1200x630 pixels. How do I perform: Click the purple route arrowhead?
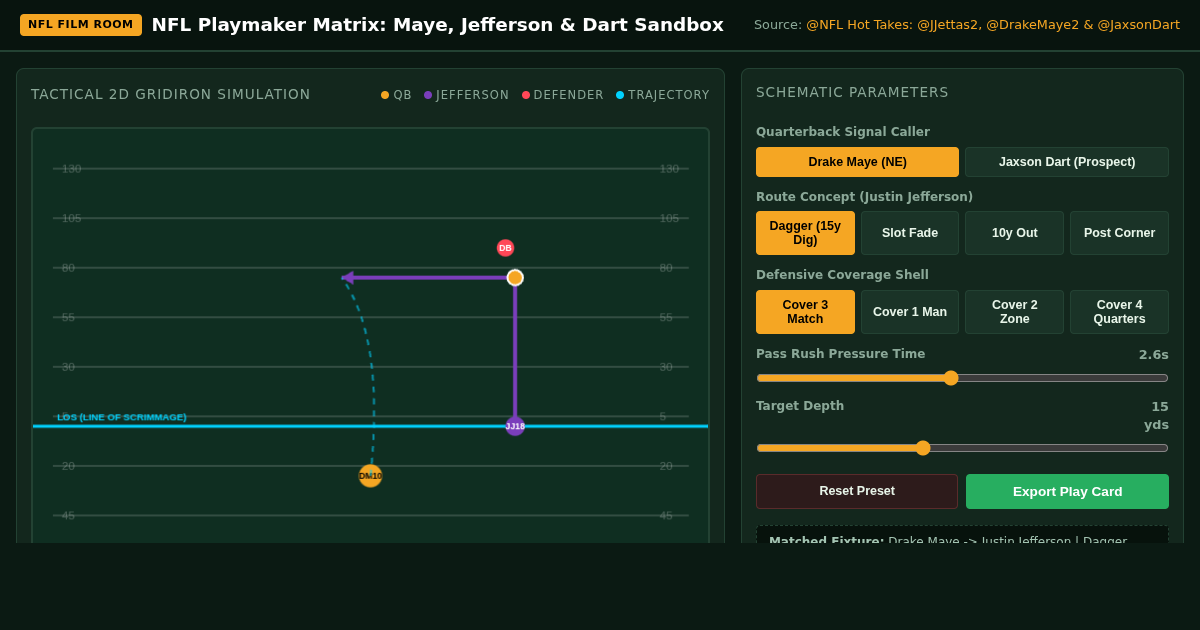(x=347, y=278)
